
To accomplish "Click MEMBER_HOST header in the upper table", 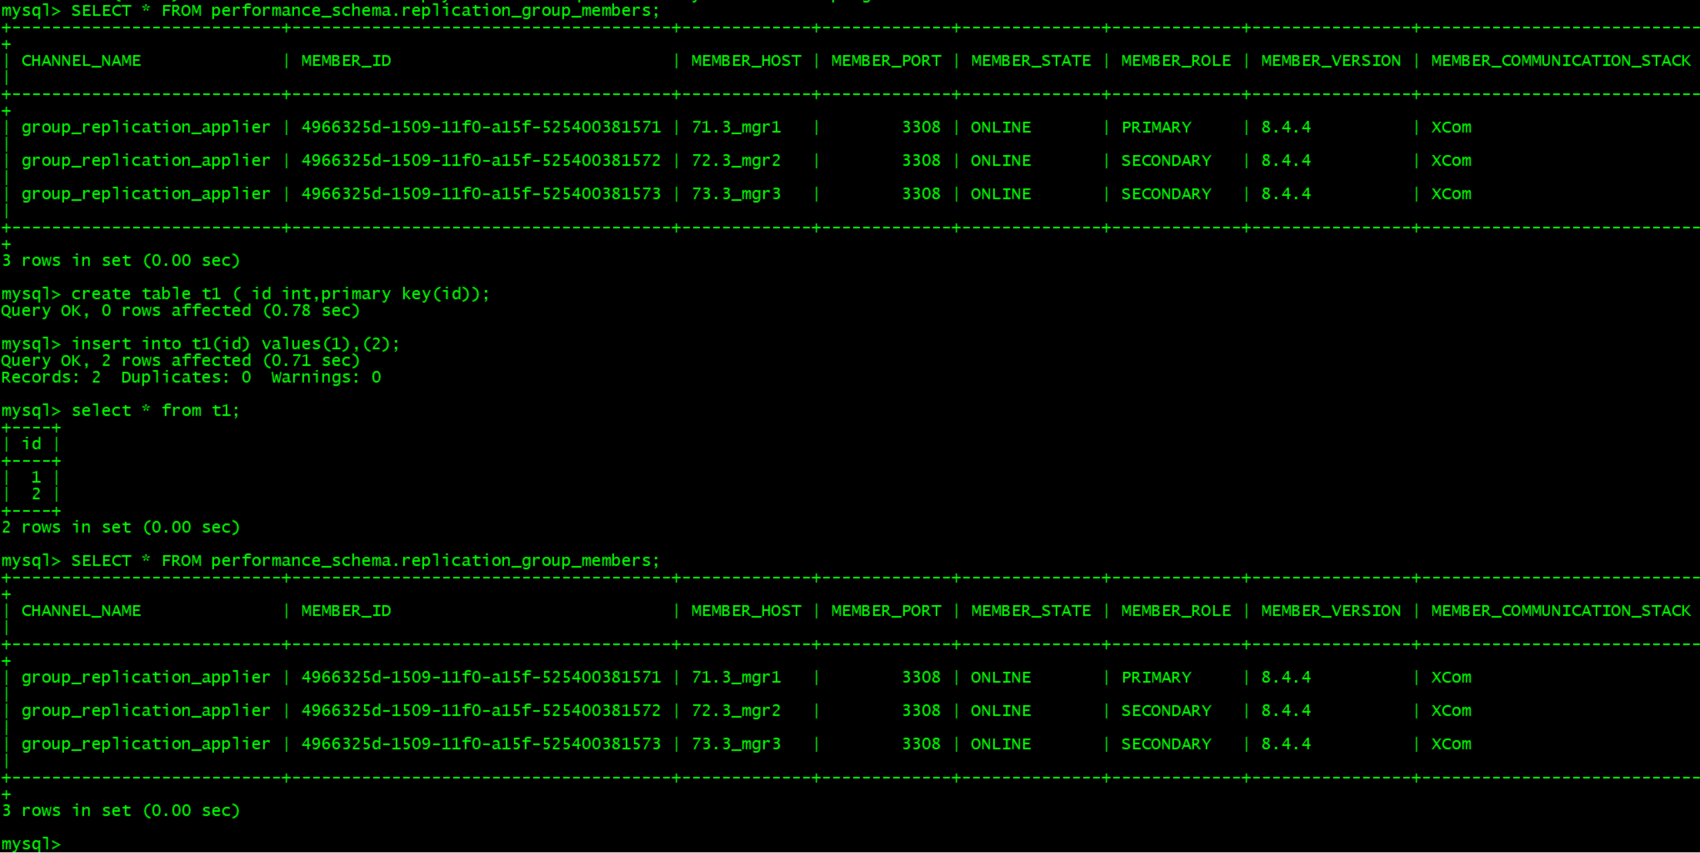I will pos(746,61).
